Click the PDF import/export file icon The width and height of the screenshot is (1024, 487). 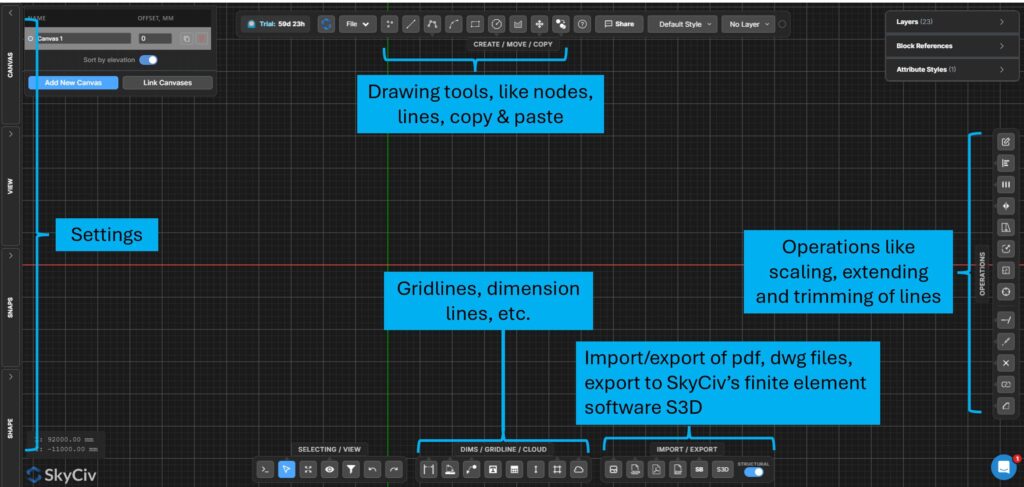[656, 469]
